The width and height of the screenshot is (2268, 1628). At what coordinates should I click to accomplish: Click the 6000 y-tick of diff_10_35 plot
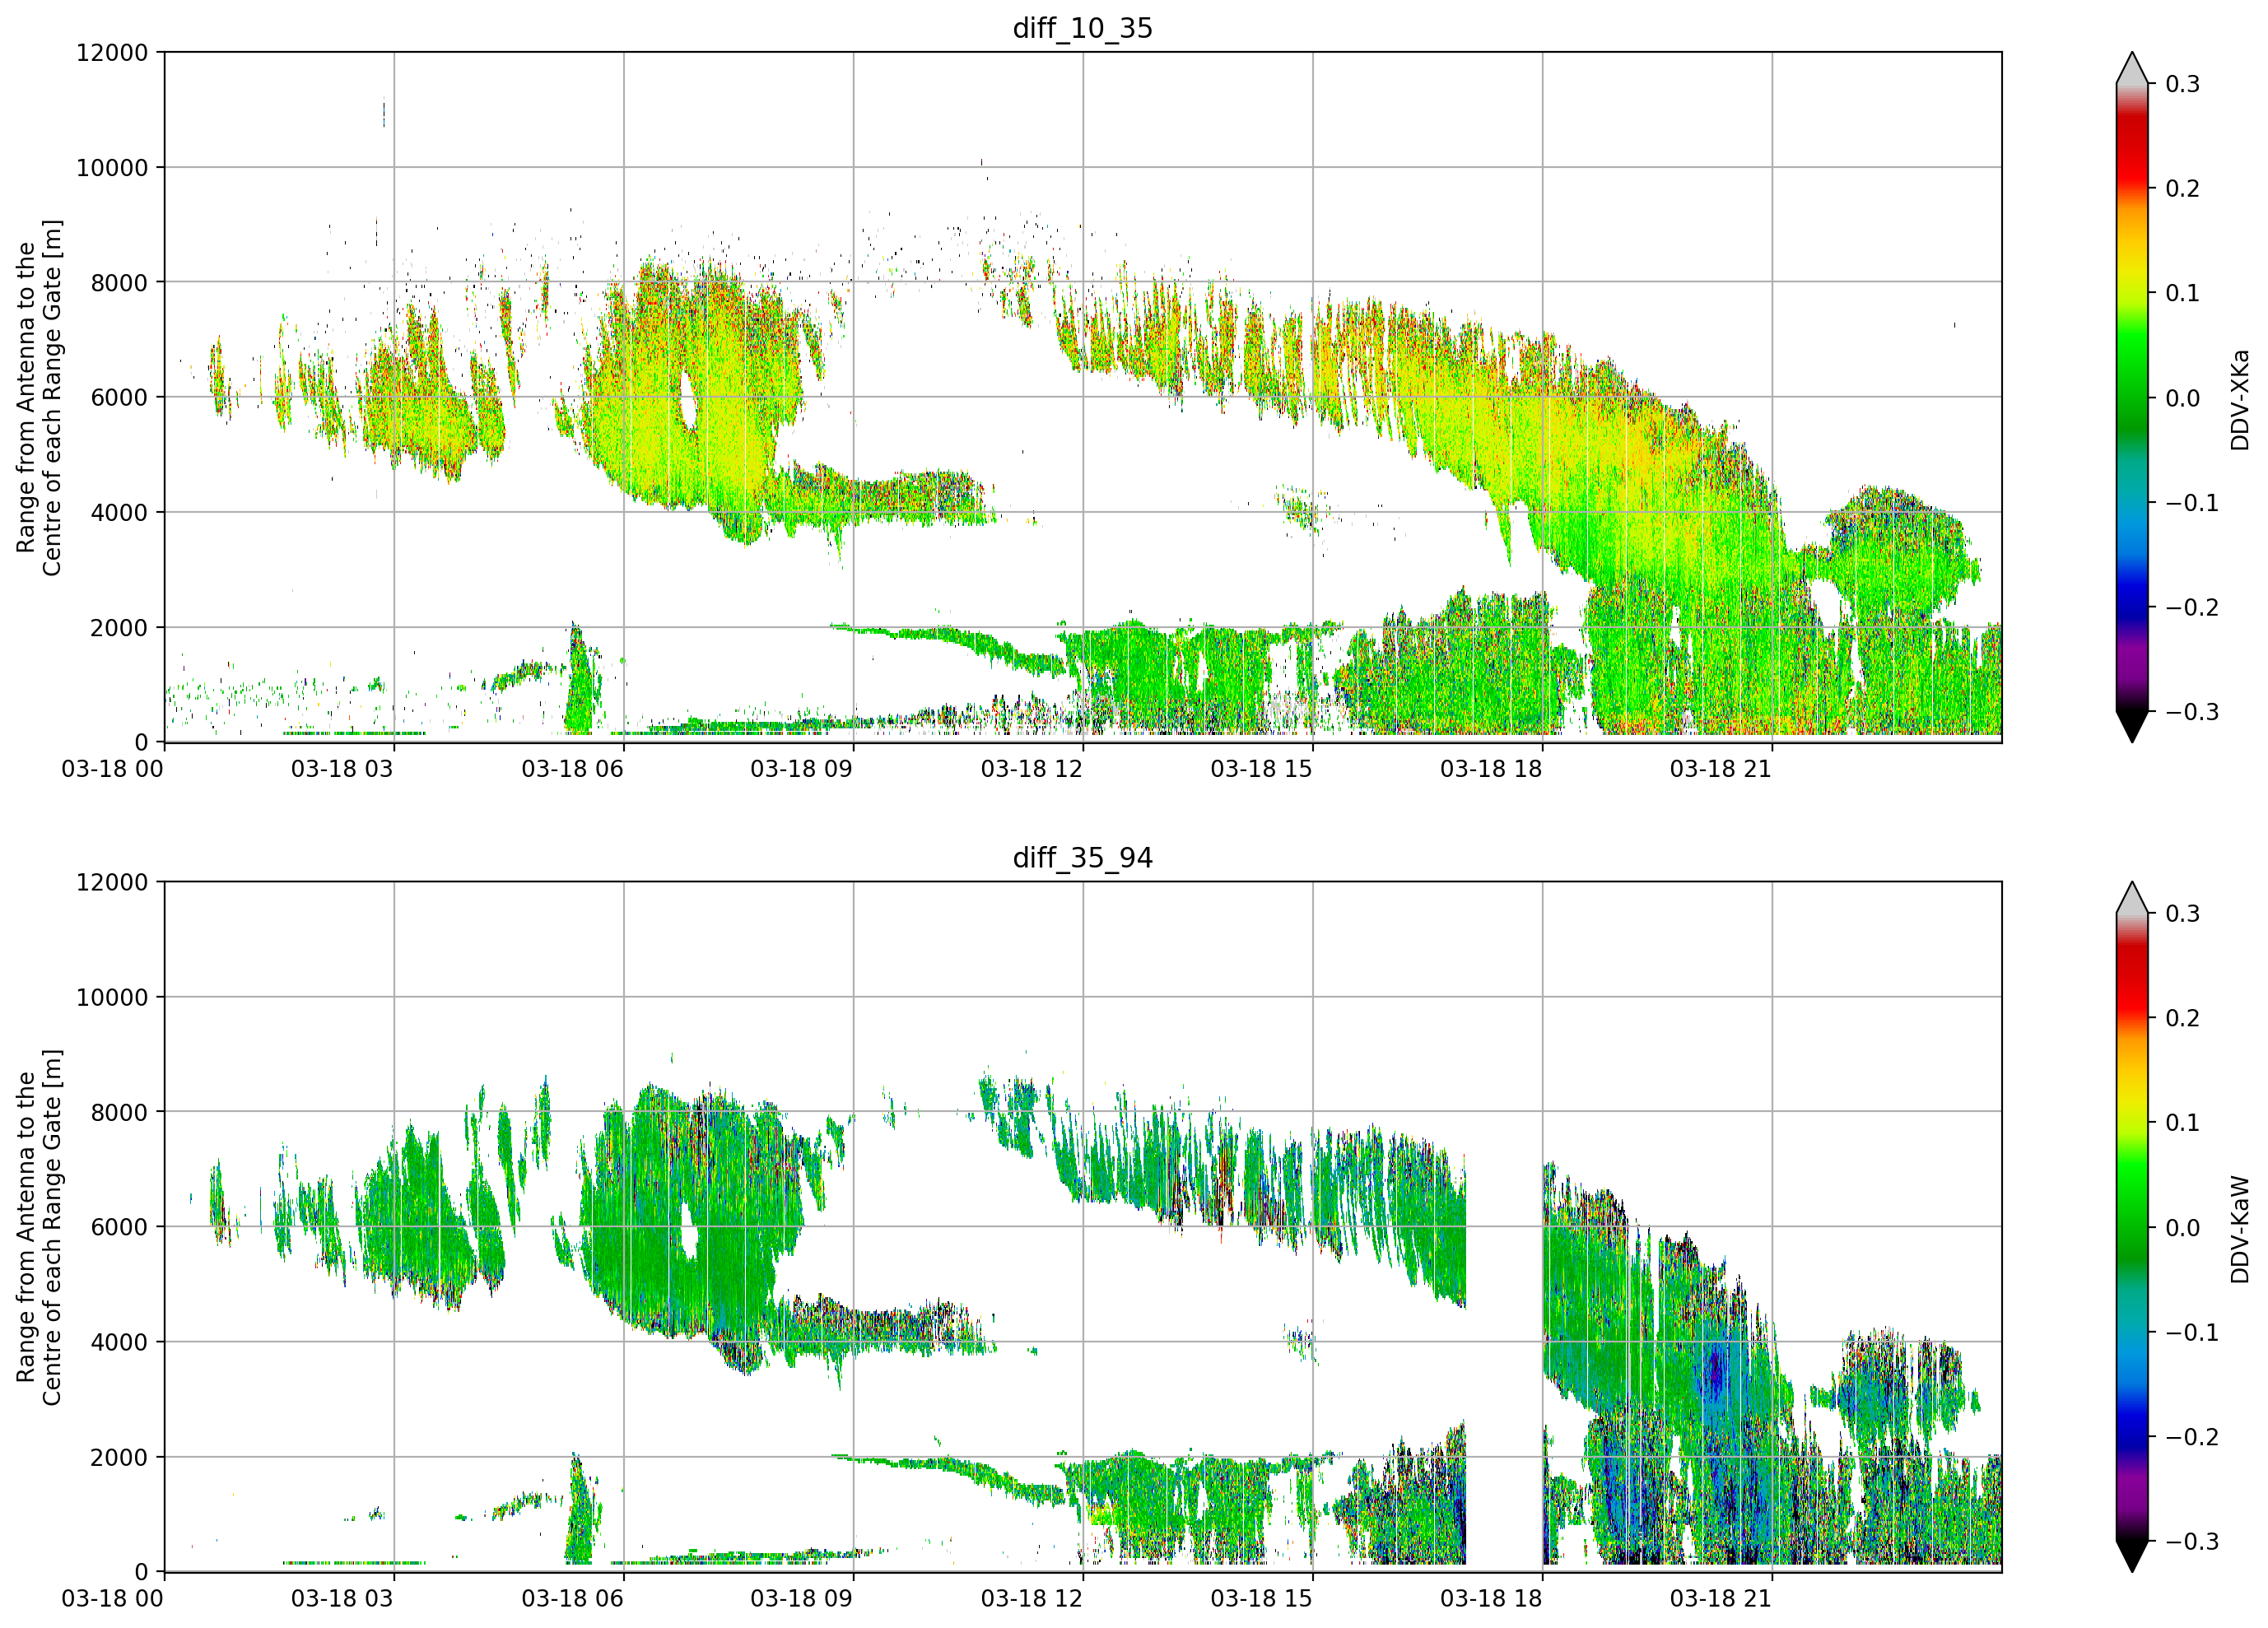tap(119, 397)
